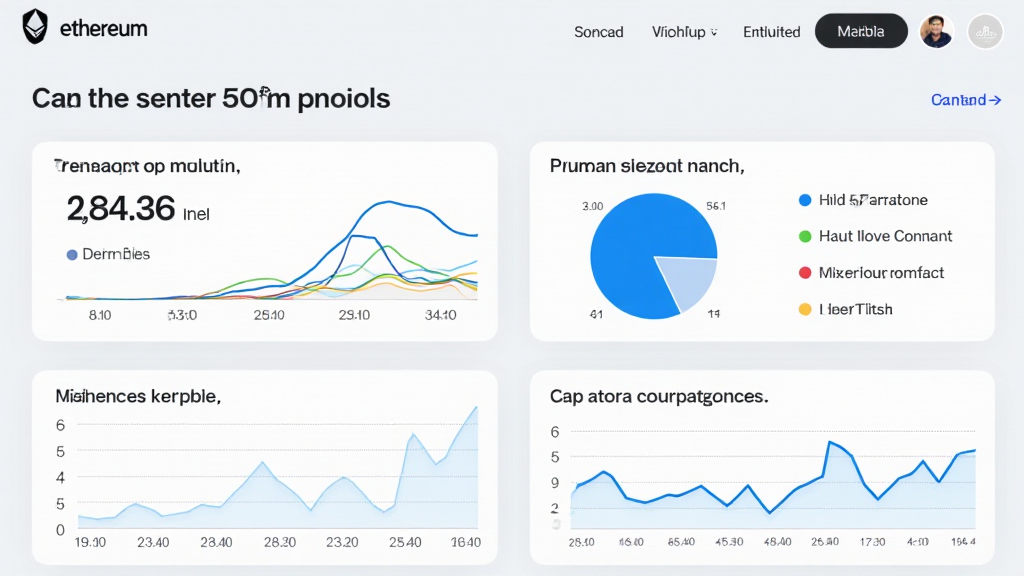Click the grey circular icon beside the avatar
The width and height of the screenshot is (1024, 576).
[x=985, y=31]
